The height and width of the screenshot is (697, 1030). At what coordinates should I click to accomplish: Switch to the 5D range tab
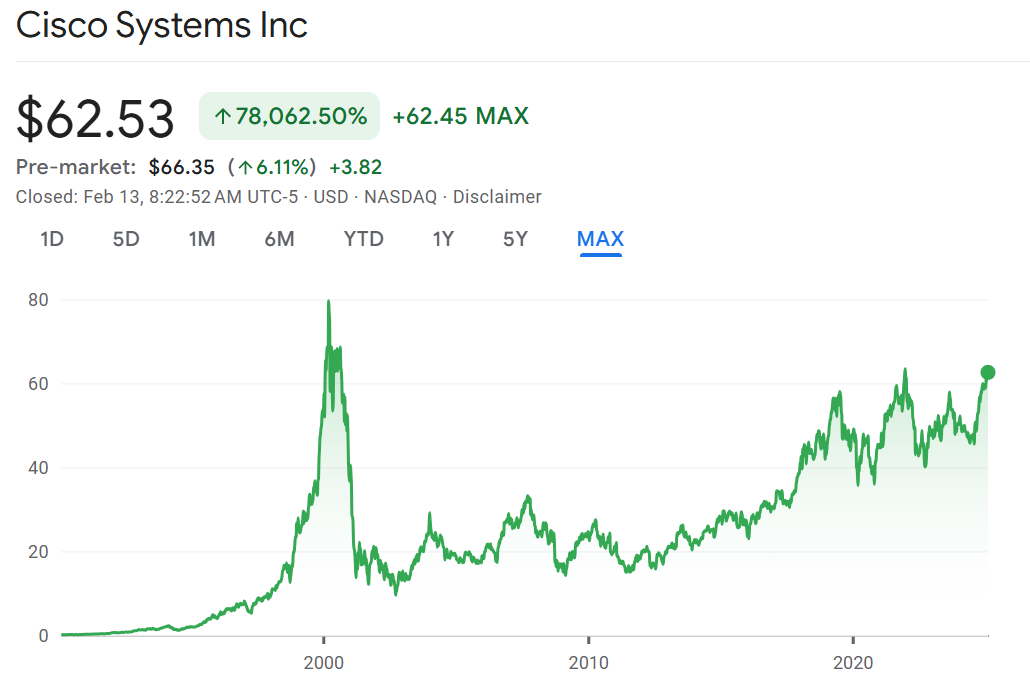126,239
